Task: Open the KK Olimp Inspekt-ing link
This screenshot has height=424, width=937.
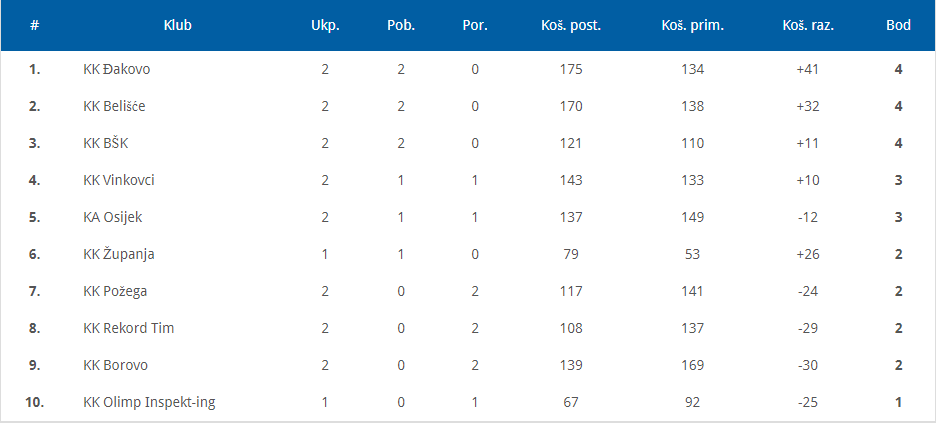Action: click(149, 402)
